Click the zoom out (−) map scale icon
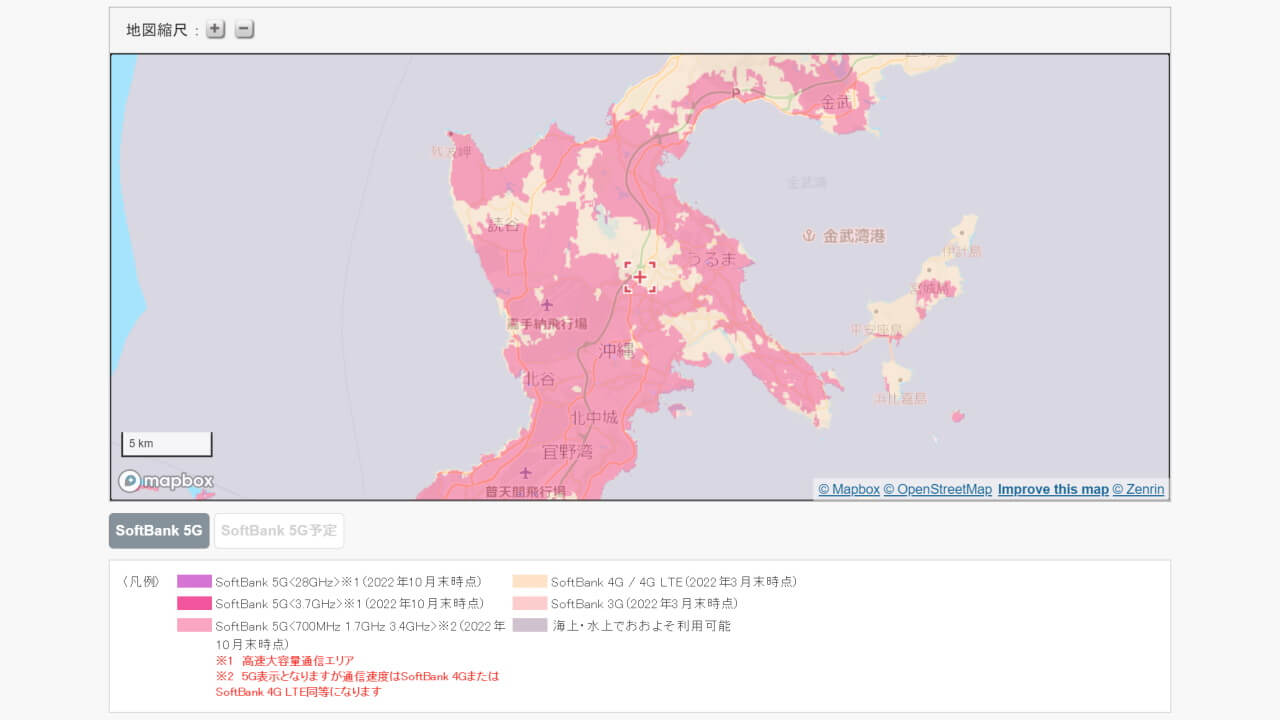 tap(243, 29)
